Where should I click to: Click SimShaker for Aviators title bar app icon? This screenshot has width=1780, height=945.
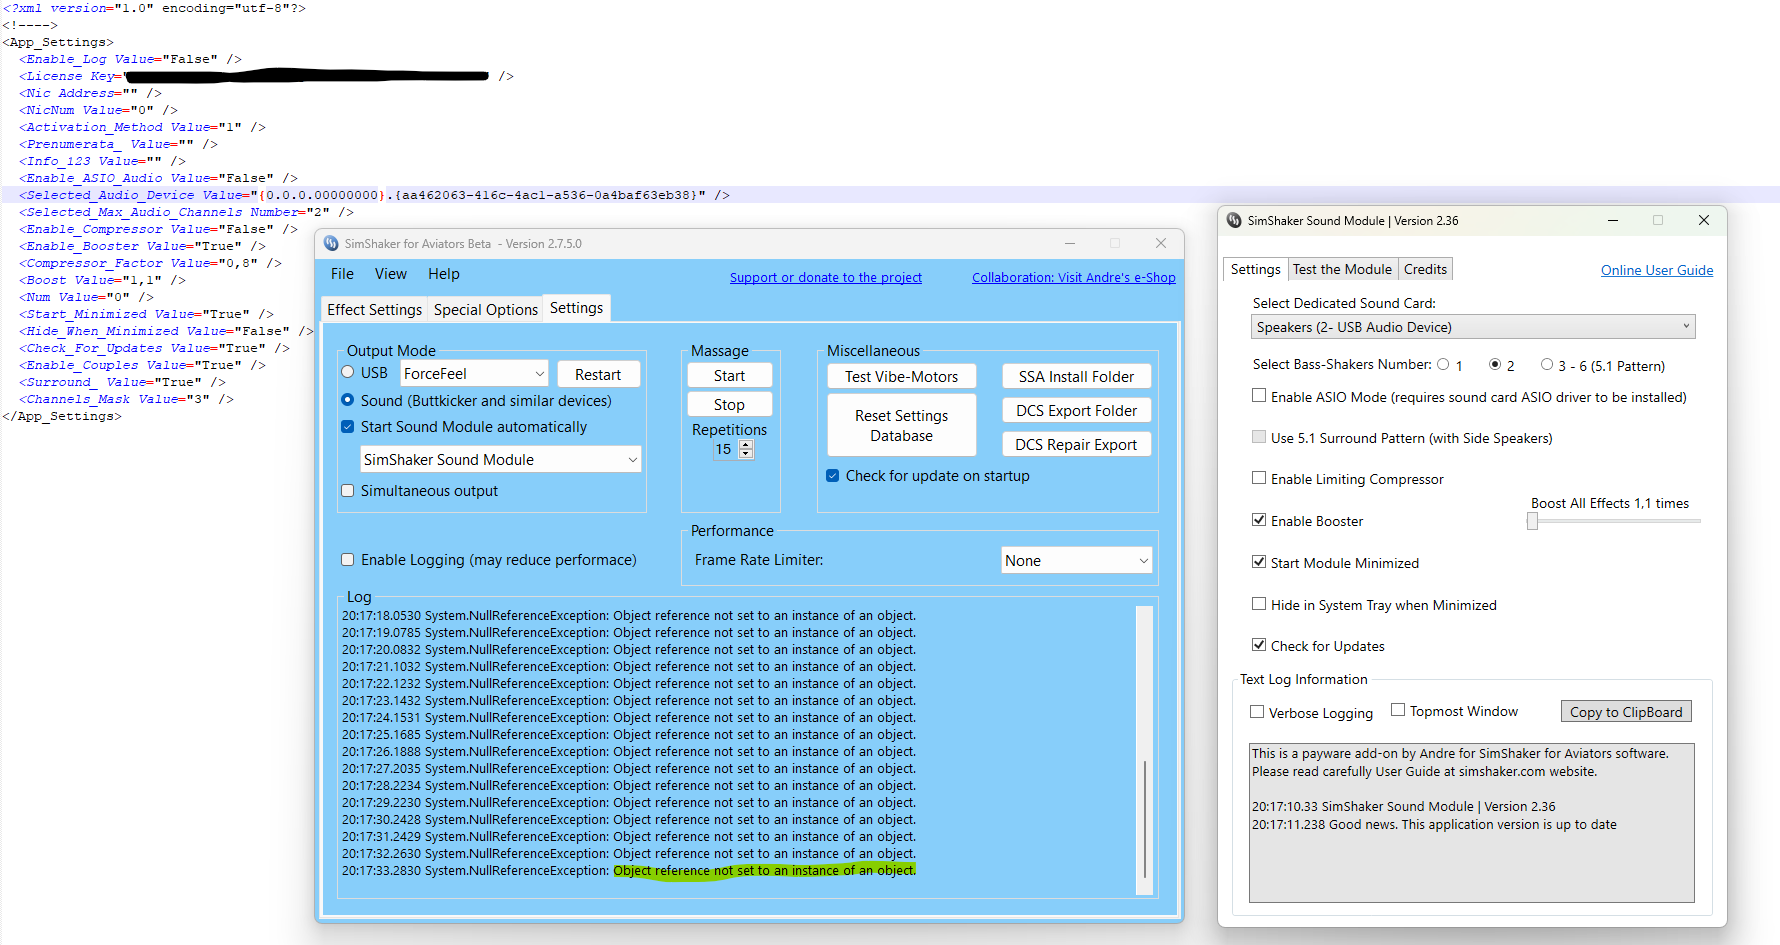[x=332, y=243]
